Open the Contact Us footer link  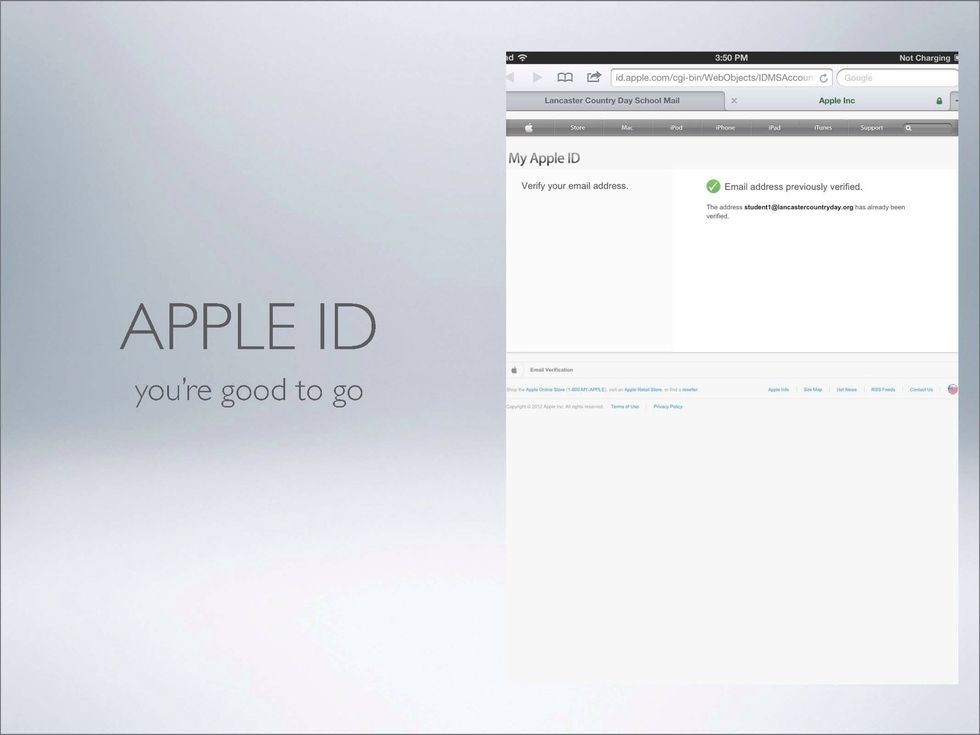[921, 389]
